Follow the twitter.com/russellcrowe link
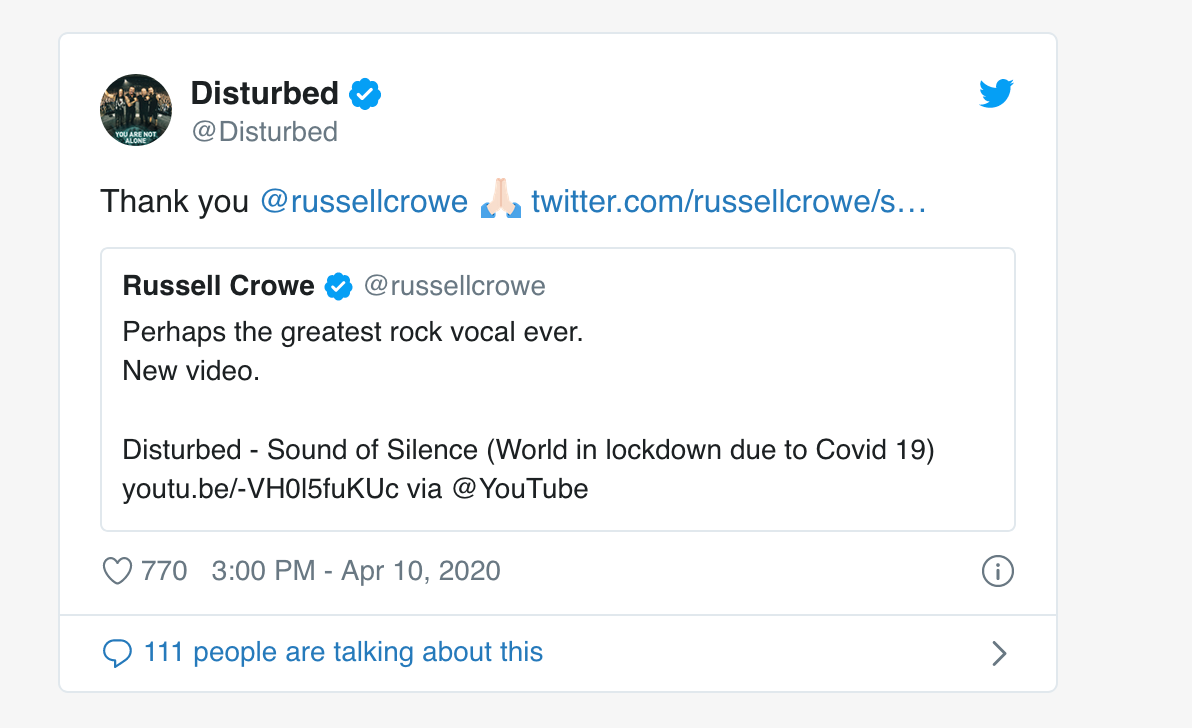This screenshot has height=728, width=1192. point(728,201)
